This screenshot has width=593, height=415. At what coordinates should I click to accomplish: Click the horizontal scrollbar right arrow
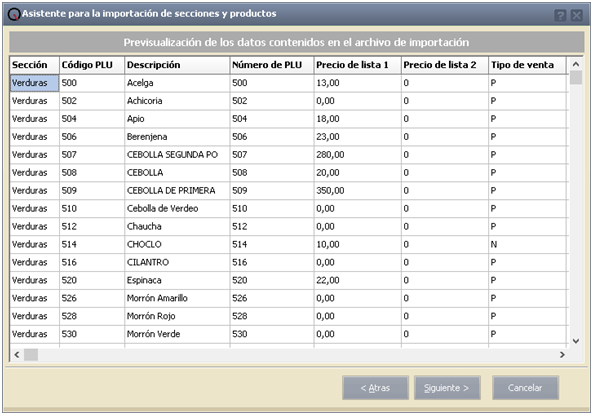(562, 354)
